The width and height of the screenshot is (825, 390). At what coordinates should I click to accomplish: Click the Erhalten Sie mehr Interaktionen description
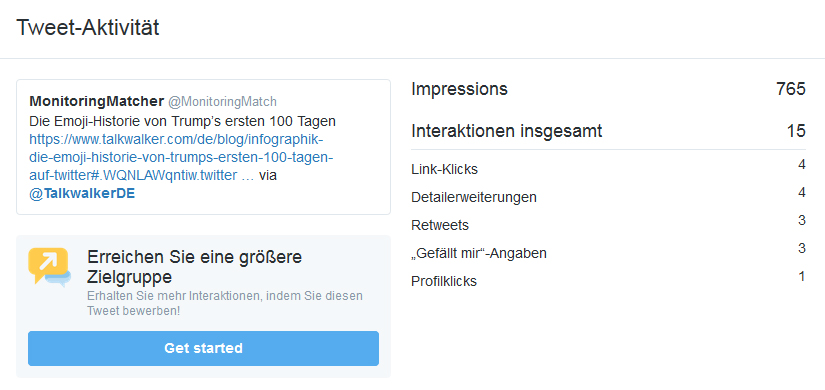[x=225, y=303]
